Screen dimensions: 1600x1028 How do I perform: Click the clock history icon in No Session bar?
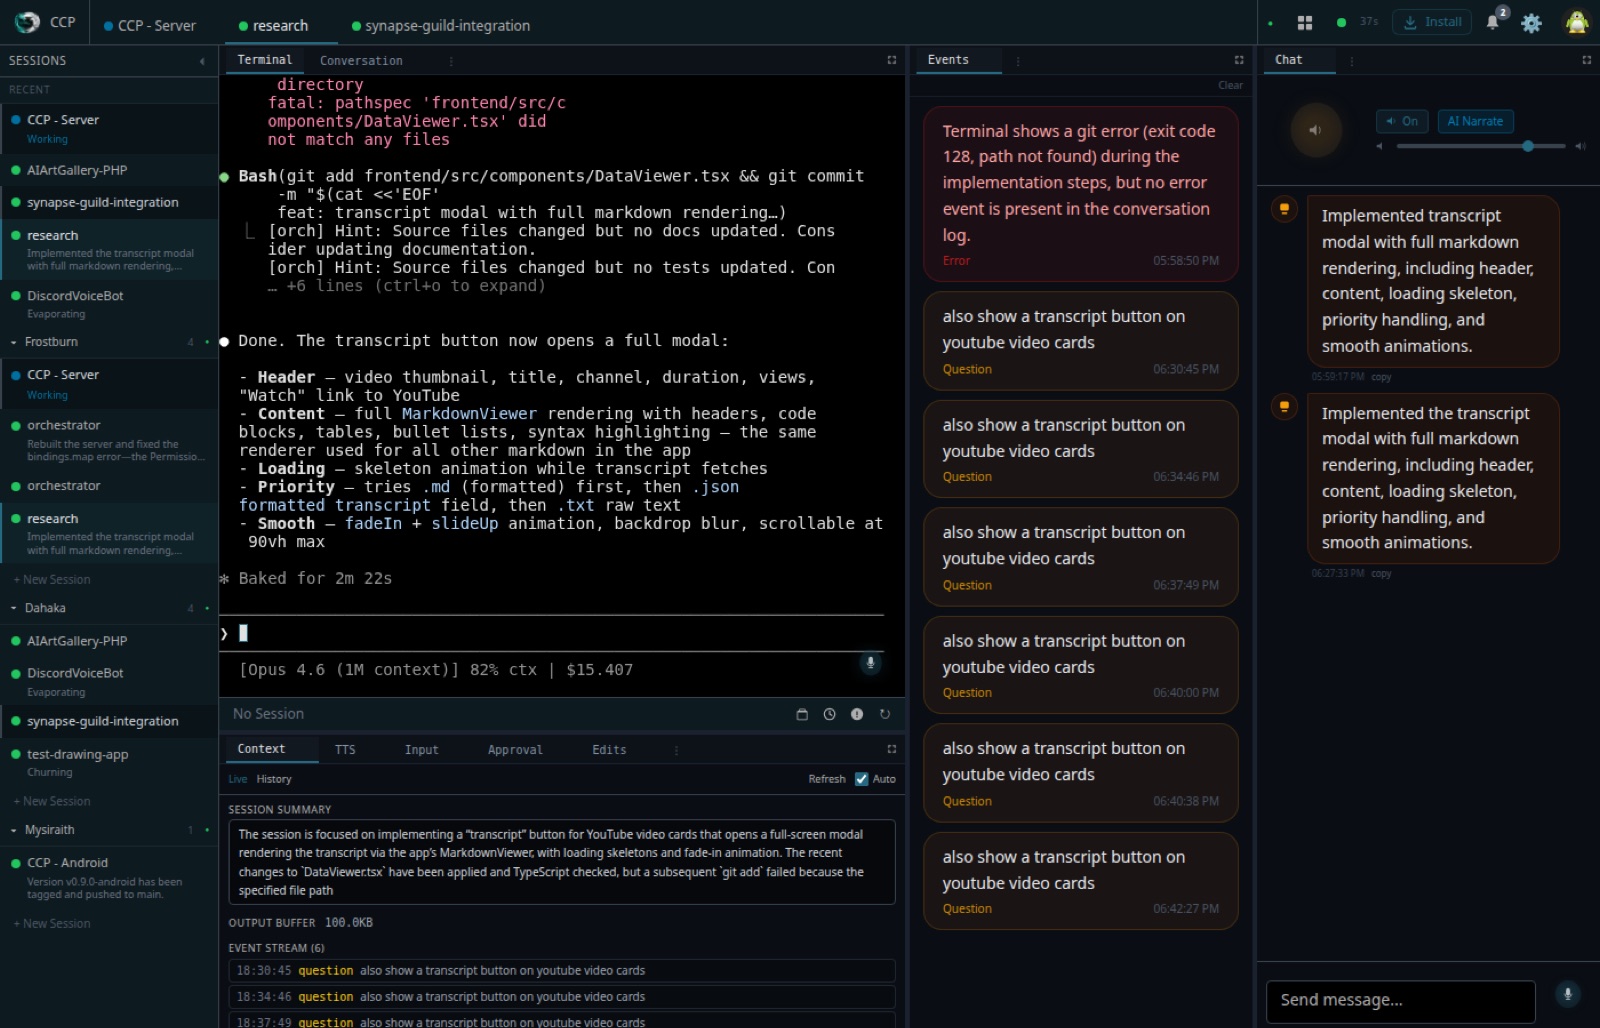coord(829,714)
